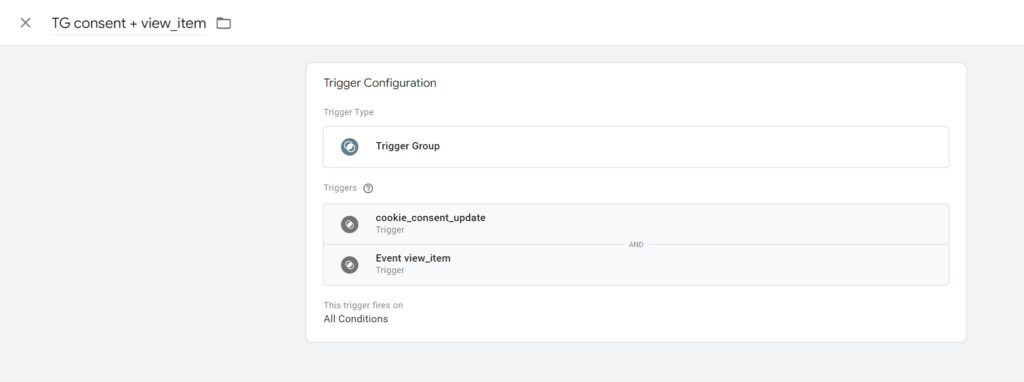Click the AND separator between triggers
The image size is (1024, 382).
click(x=636, y=245)
